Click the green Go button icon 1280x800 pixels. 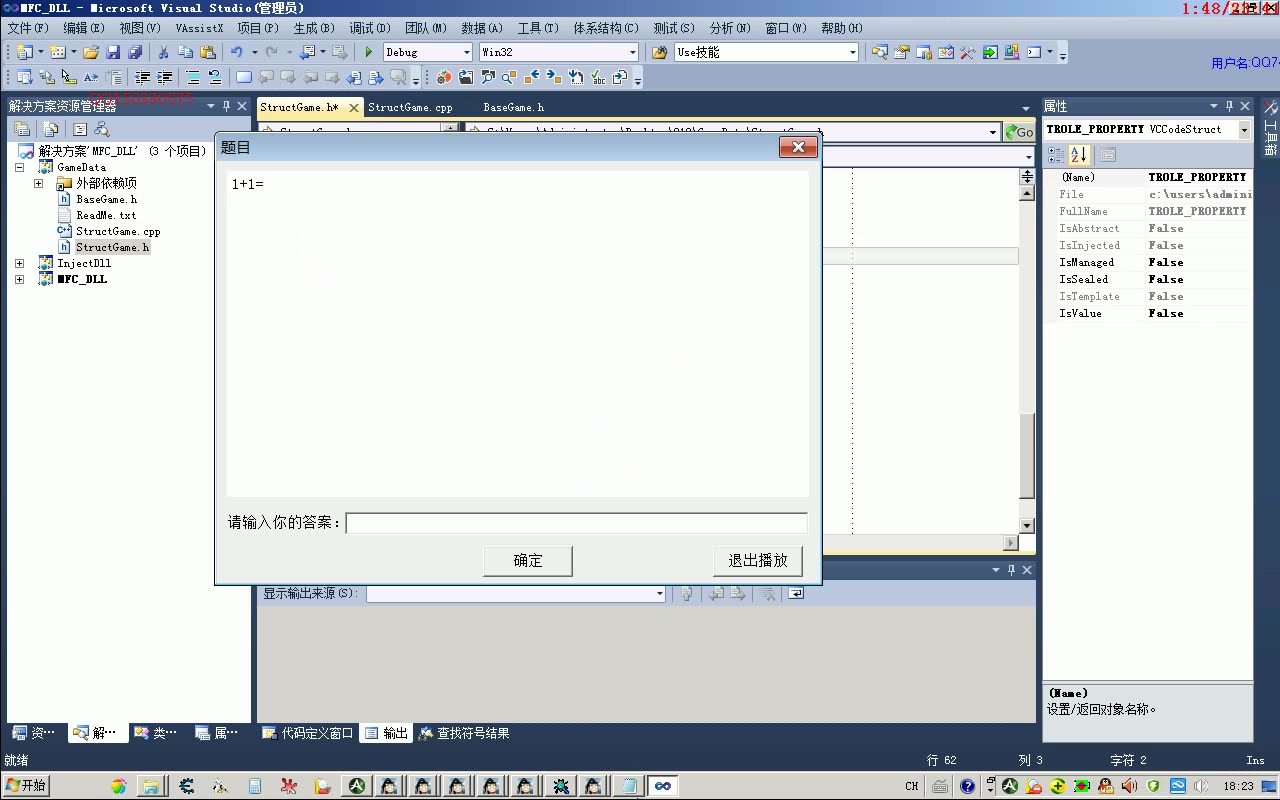1020,132
